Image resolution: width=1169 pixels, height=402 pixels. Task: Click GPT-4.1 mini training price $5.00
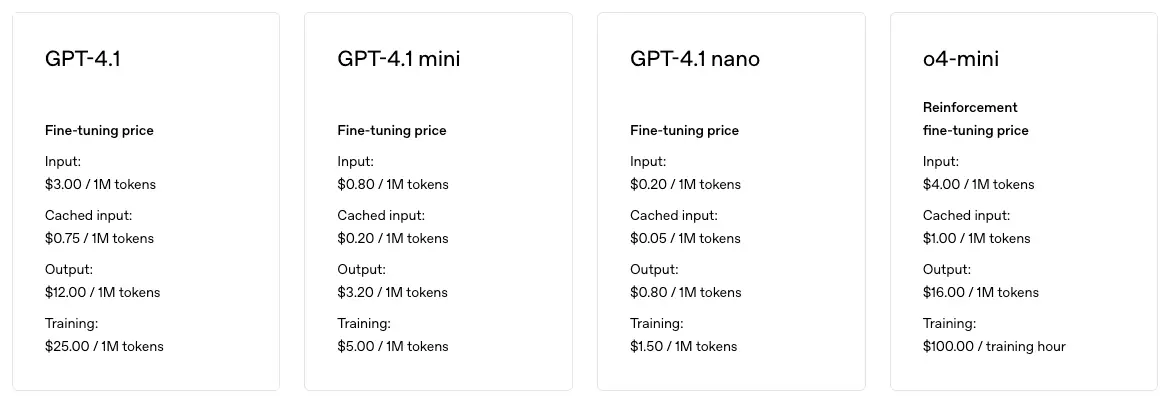coord(393,346)
